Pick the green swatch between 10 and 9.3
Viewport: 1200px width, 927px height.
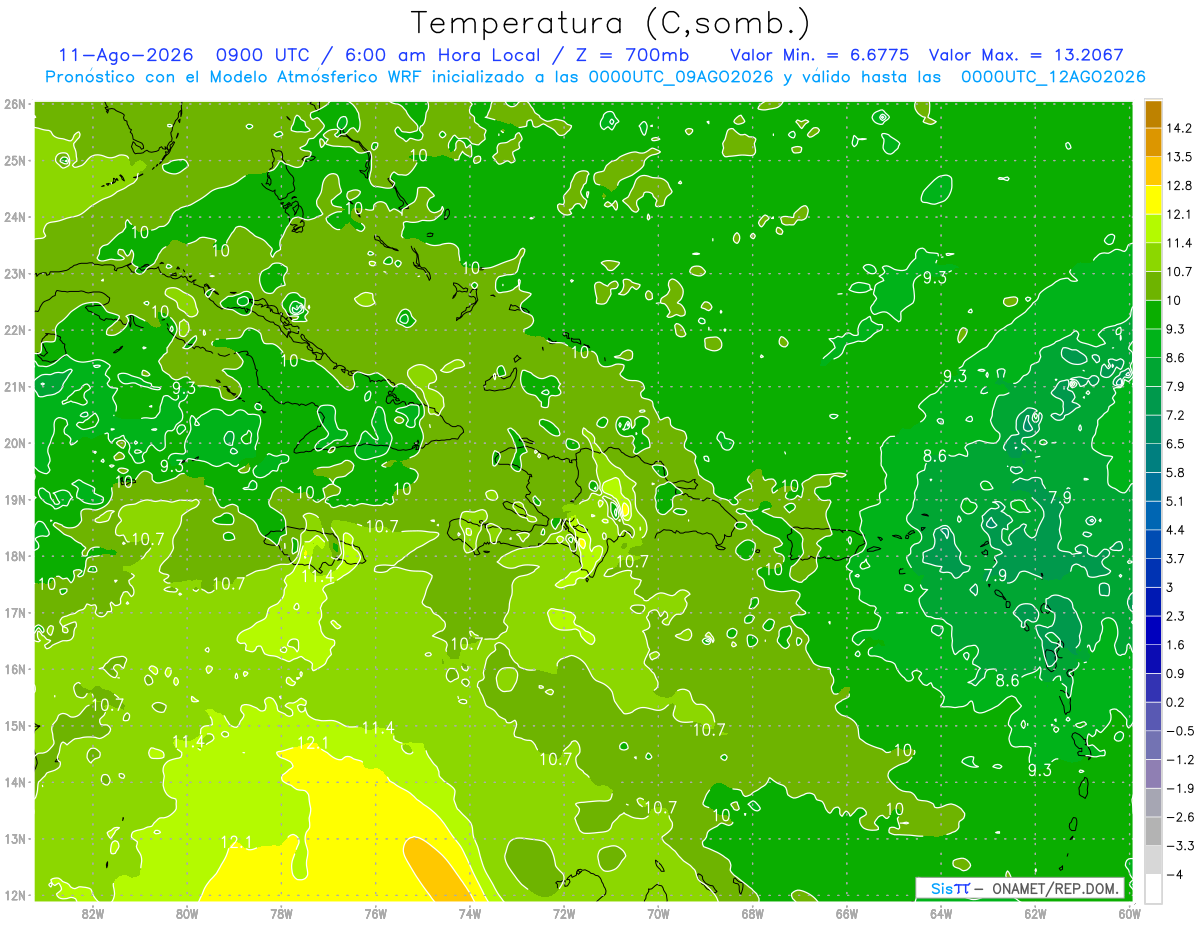(1153, 314)
